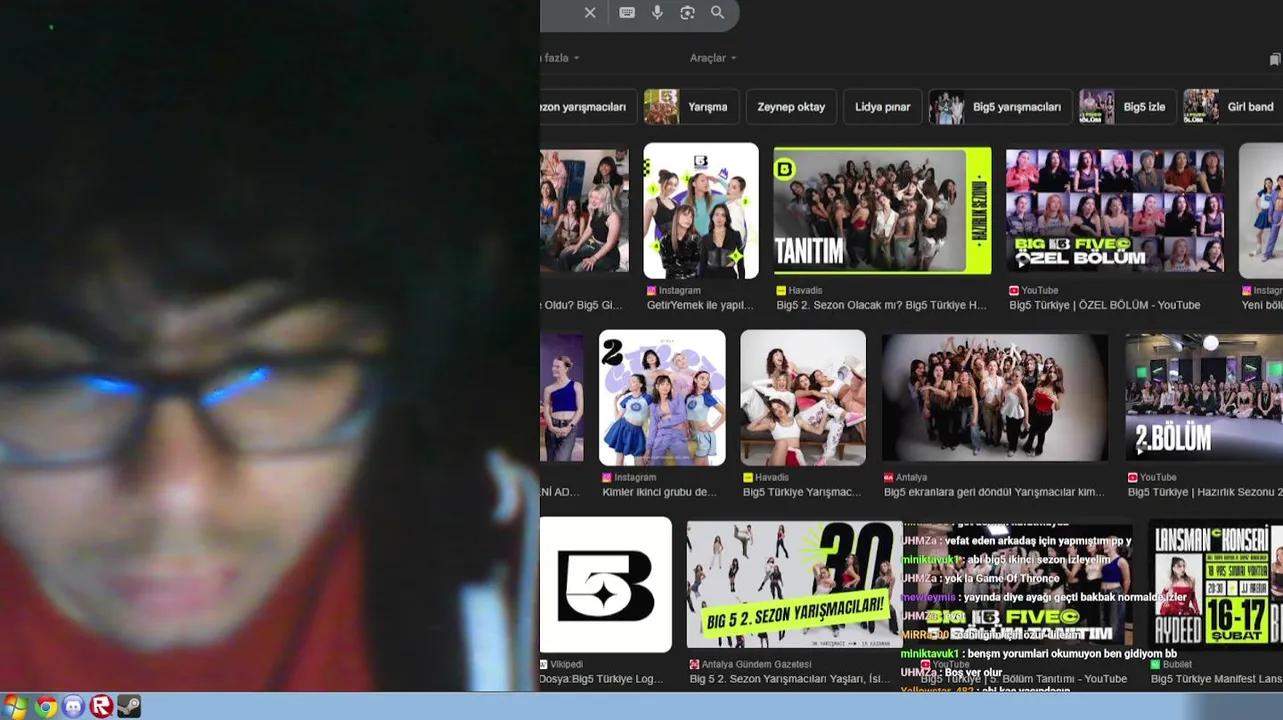Expand the 'fazla' more dropdown

tap(561, 58)
